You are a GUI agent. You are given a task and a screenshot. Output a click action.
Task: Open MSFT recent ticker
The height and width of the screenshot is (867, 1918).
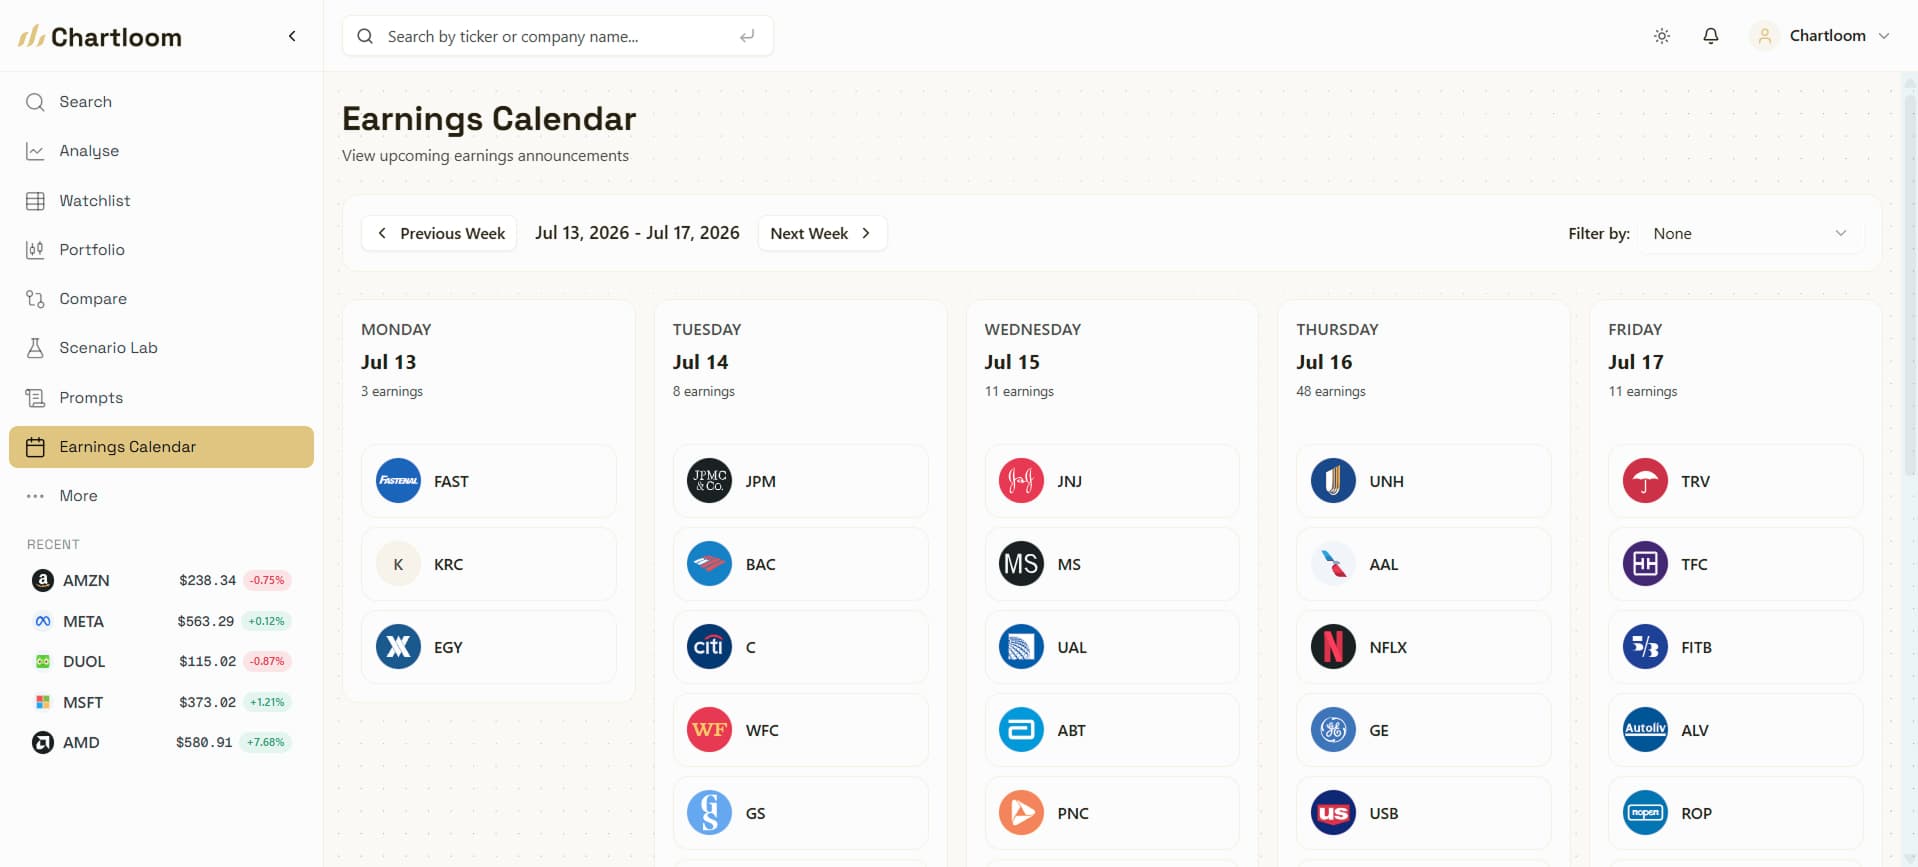[x=161, y=702]
